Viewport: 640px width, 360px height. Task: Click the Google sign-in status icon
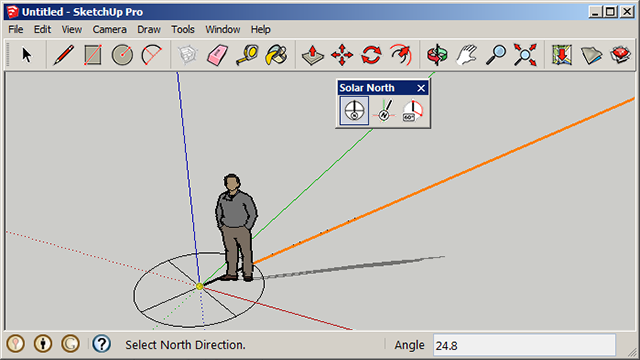click(70, 344)
